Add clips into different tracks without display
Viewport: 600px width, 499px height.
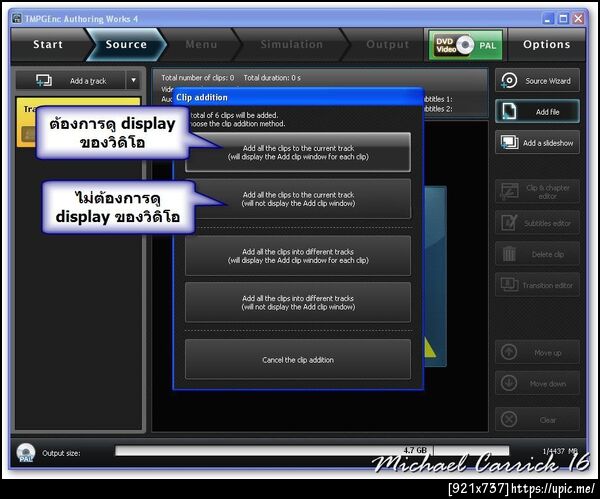pyautogui.click(x=298, y=302)
